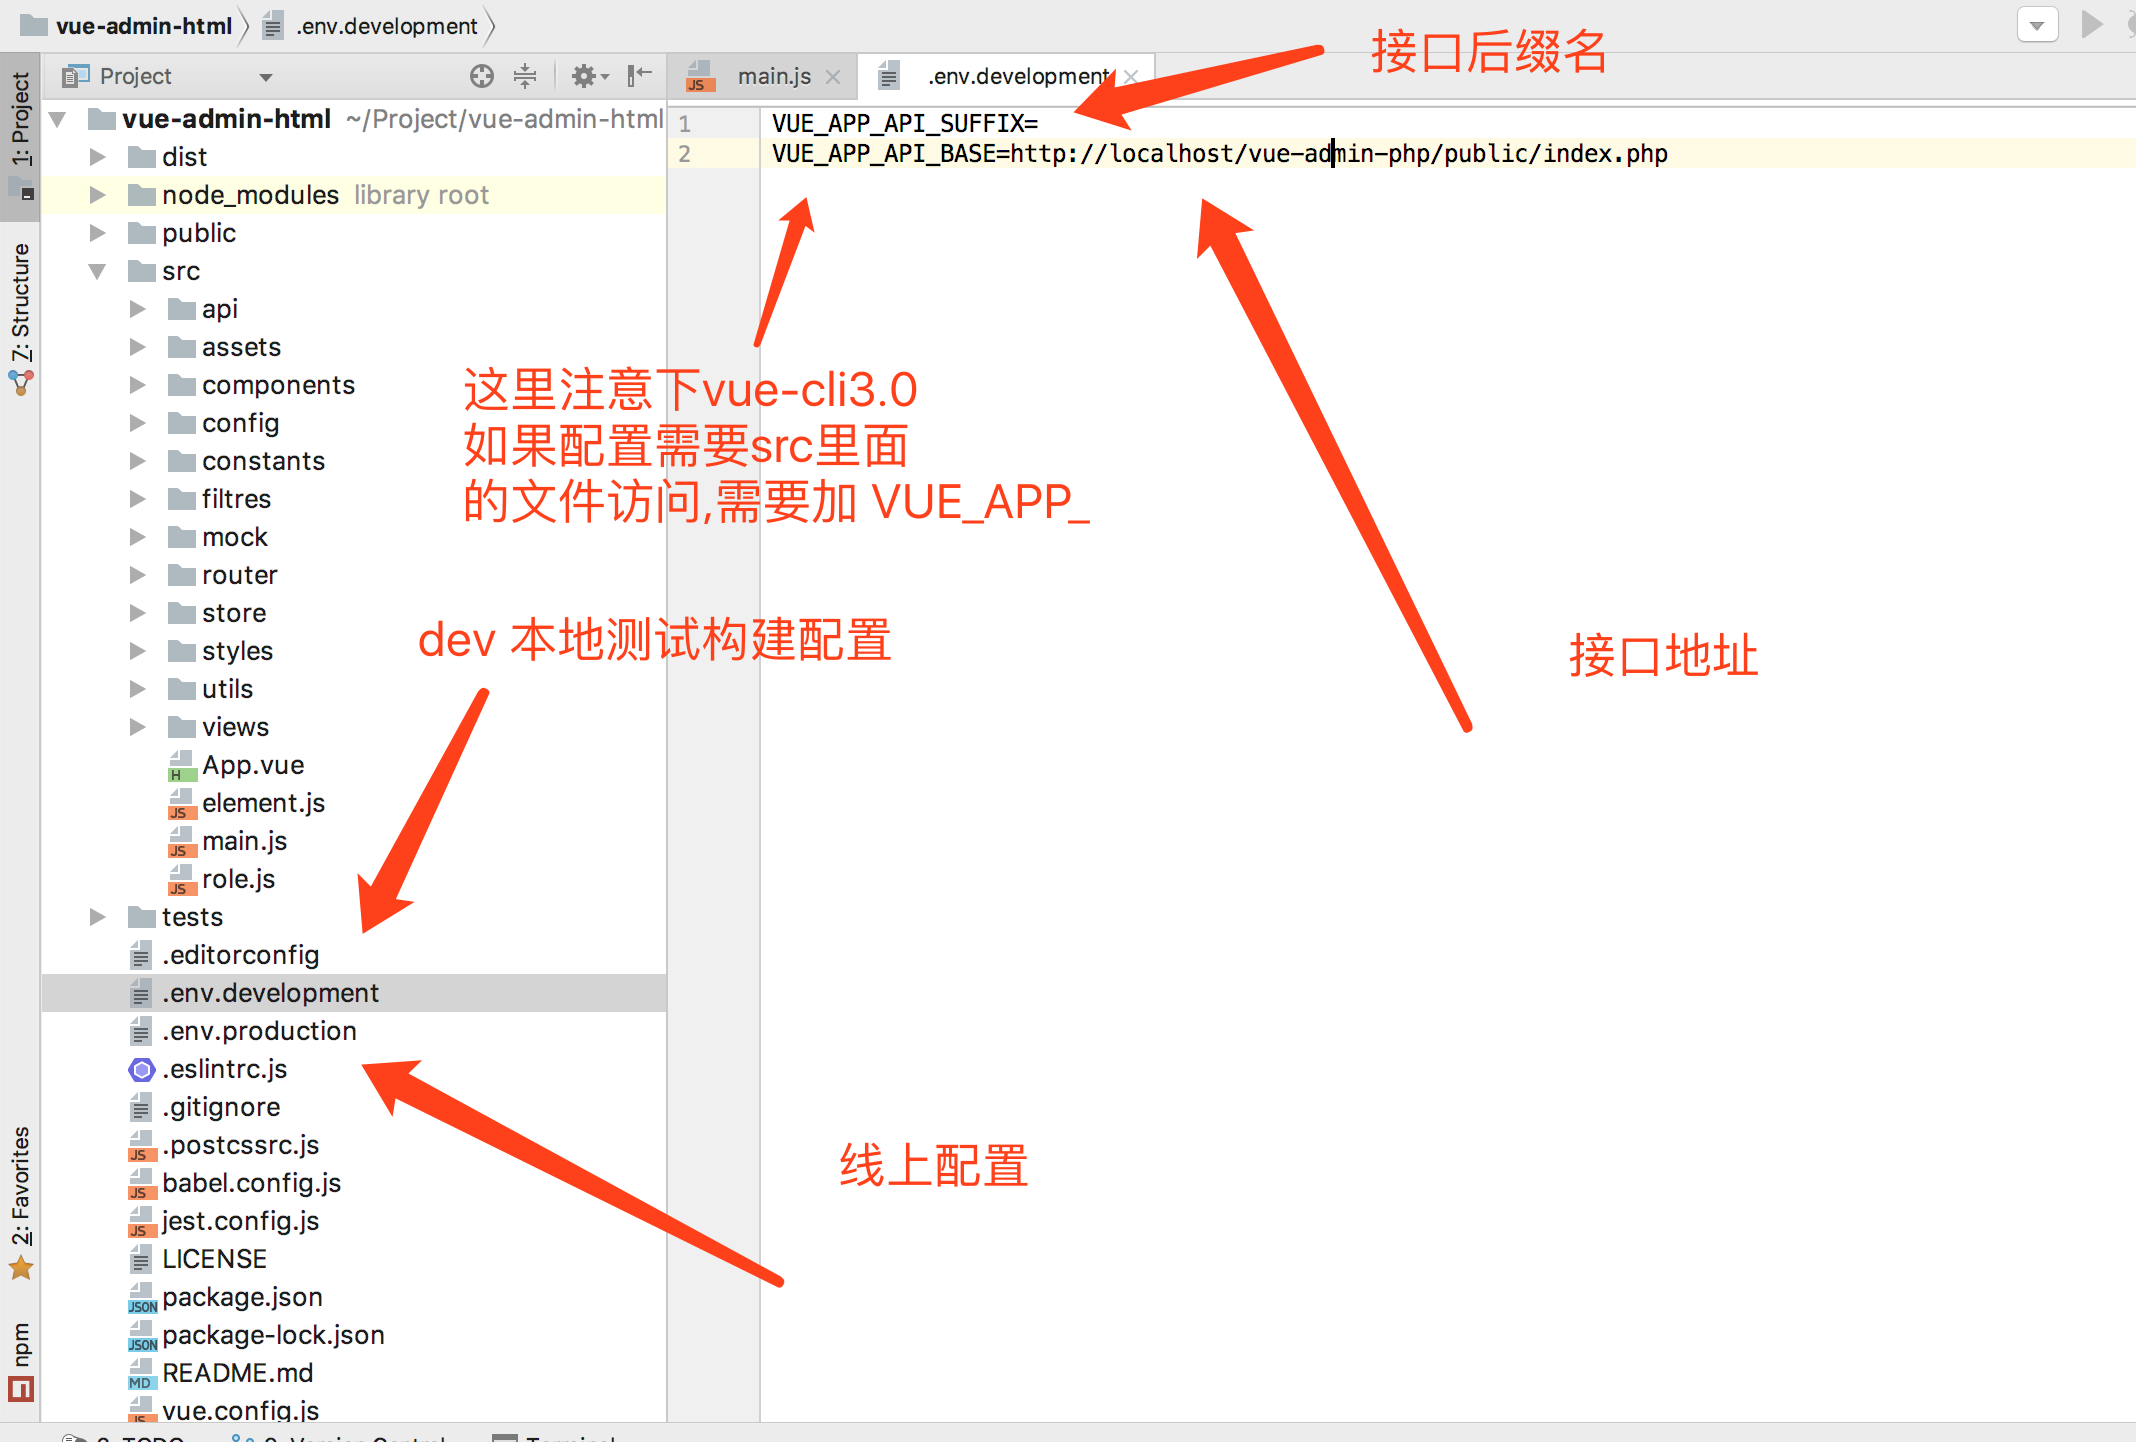Select the package.json file in tree
This screenshot has width=2136, height=1442.
[x=242, y=1297]
